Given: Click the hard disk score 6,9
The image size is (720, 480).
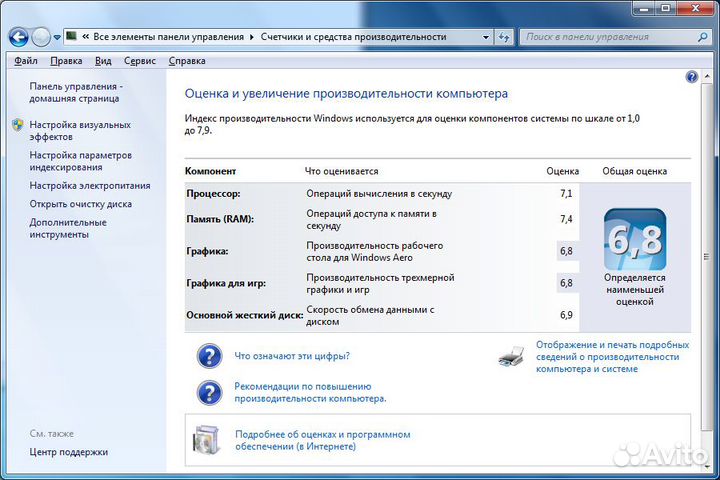Looking at the screenshot, I should click(566, 315).
